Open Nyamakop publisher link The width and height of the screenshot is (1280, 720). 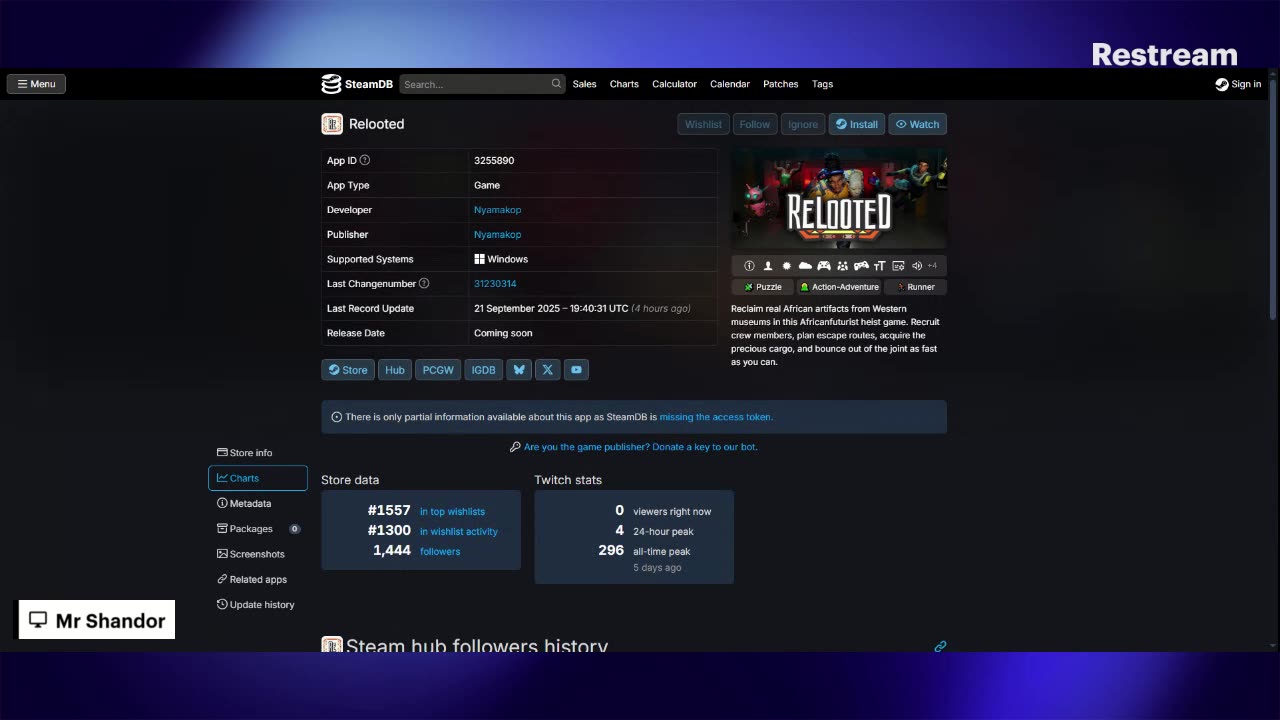(x=497, y=234)
